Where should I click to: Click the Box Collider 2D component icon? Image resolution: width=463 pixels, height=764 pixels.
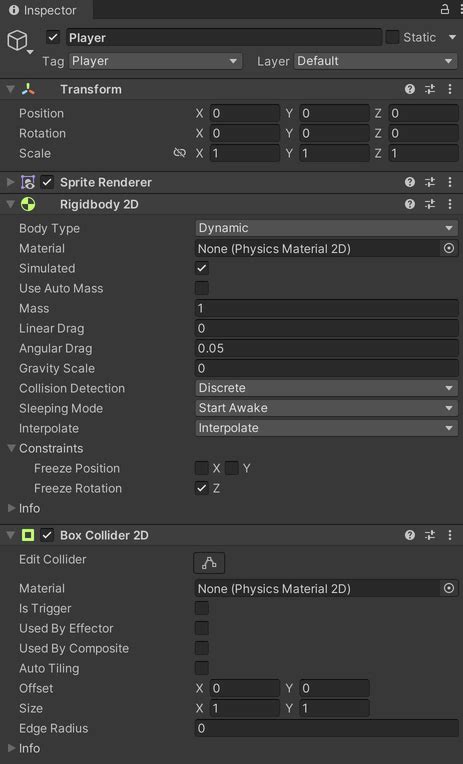[x=28, y=535]
